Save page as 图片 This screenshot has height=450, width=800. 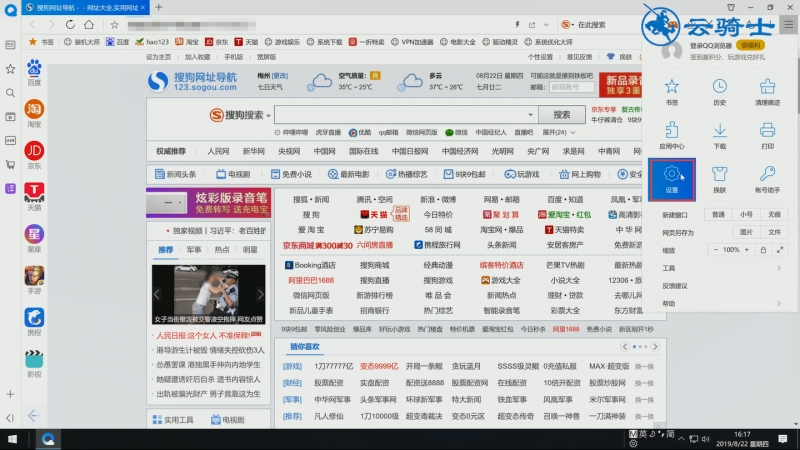pos(746,232)
